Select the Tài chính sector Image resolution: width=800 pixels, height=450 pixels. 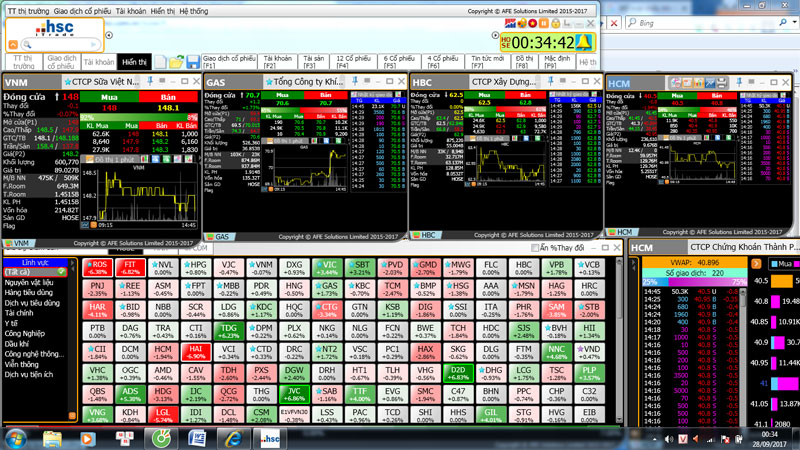click(19, 313)
